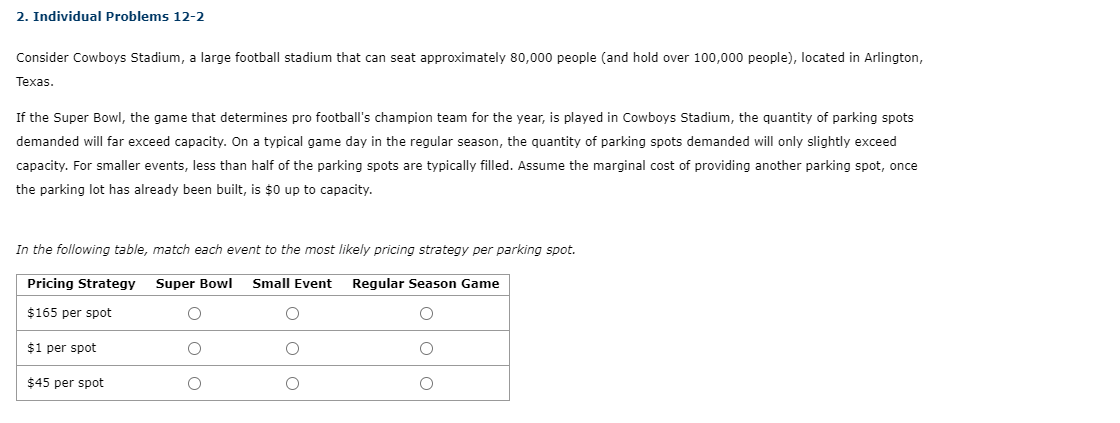
Task: Click the Super Bowl column header
Action: point(194,284)
